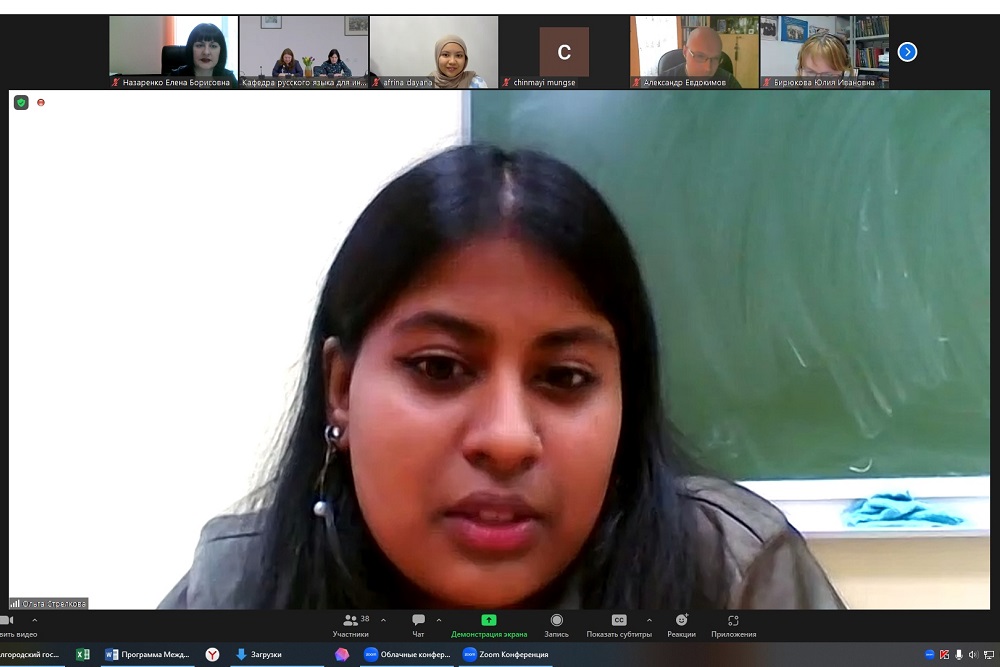Toggle system volume speaker in tray
The image size is (1000, 667).
point(973,655)
